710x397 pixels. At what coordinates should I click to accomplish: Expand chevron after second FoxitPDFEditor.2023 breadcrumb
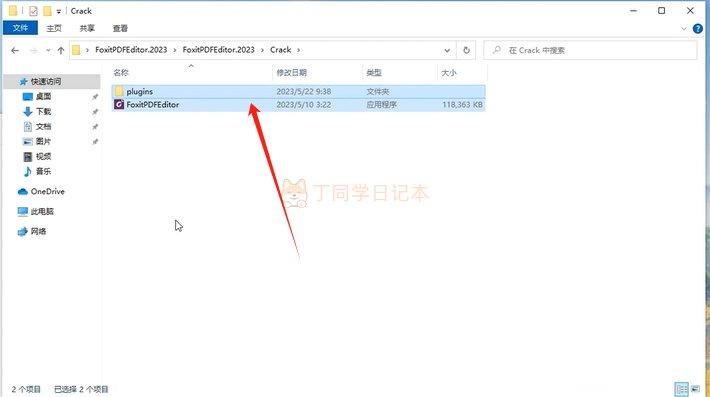pos(262,50)
